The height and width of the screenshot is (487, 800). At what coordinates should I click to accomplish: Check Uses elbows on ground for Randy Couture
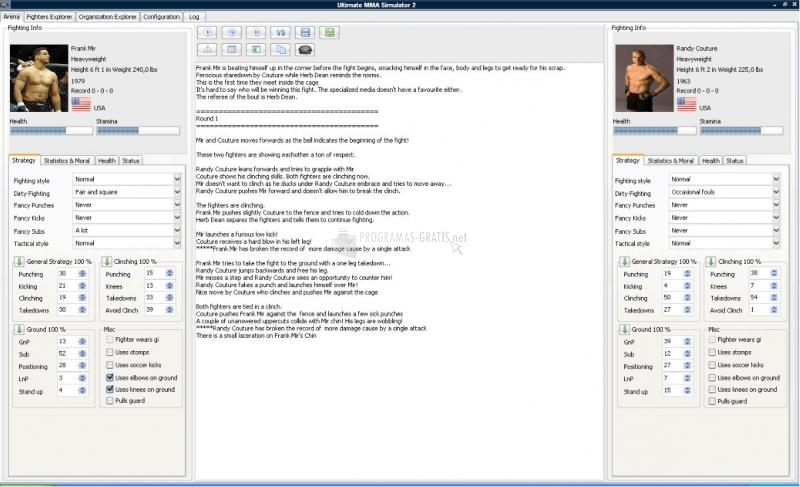tap(712, 377)
